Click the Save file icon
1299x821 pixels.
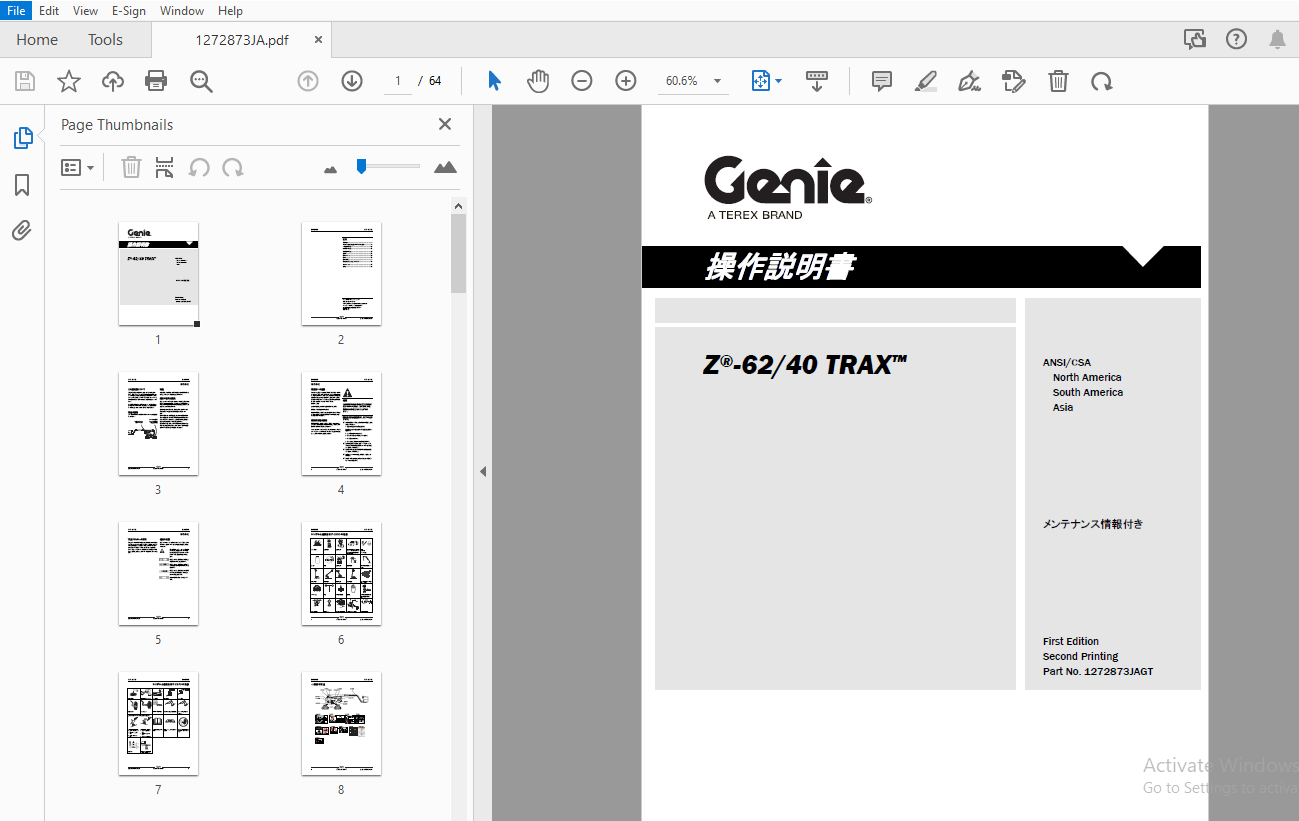click(x=25, y=81)
